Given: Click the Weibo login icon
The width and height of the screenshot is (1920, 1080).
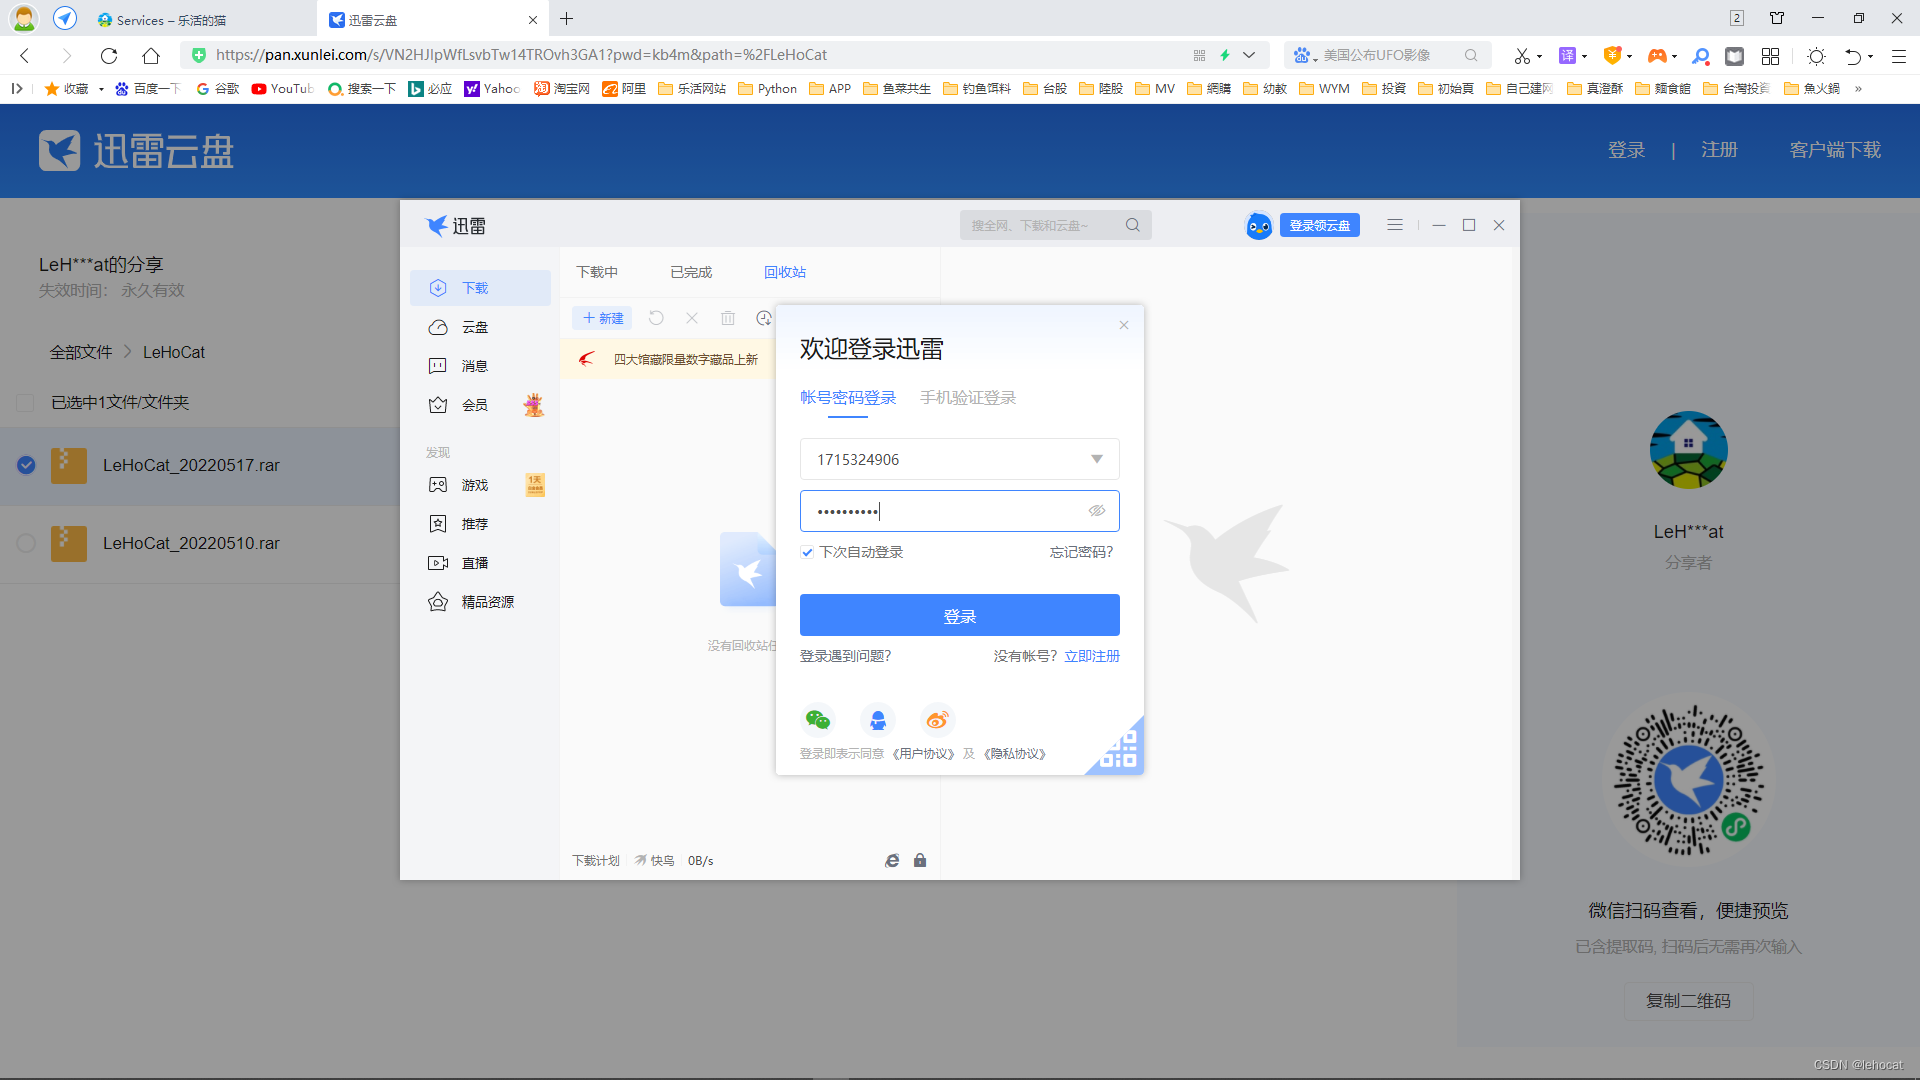Looking at the screenshot, I should pyautogui.click(x=937, y=720).
